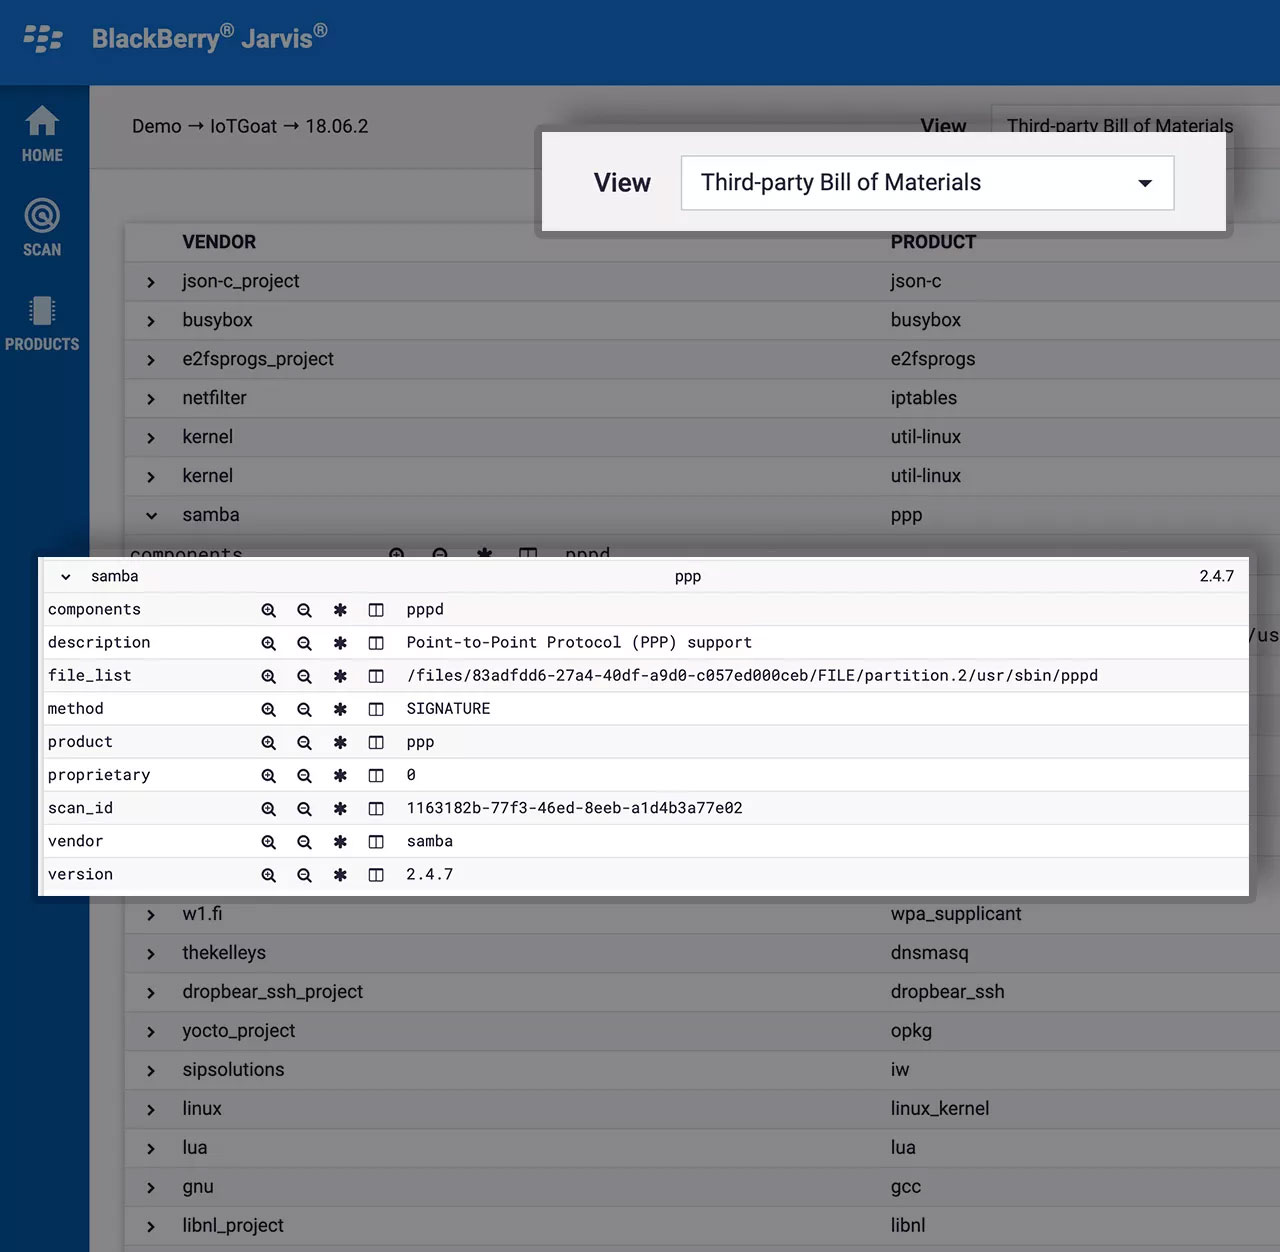Go to the Scan section in the sidebar
The image size is (1280, 1252).
click(x=42, y=228)
